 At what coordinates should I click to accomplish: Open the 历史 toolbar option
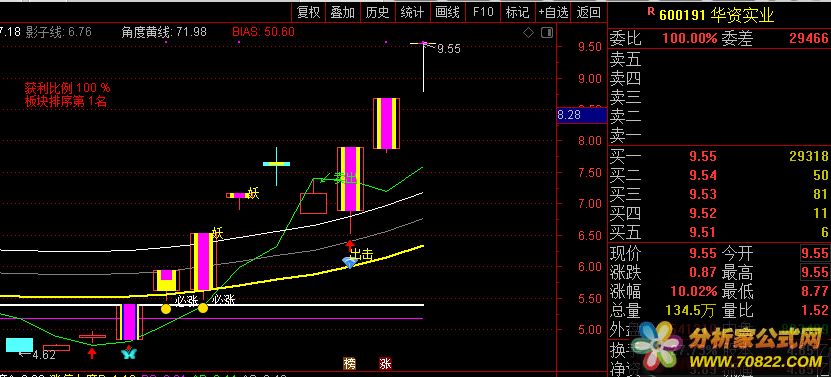(x=377, y=12)
